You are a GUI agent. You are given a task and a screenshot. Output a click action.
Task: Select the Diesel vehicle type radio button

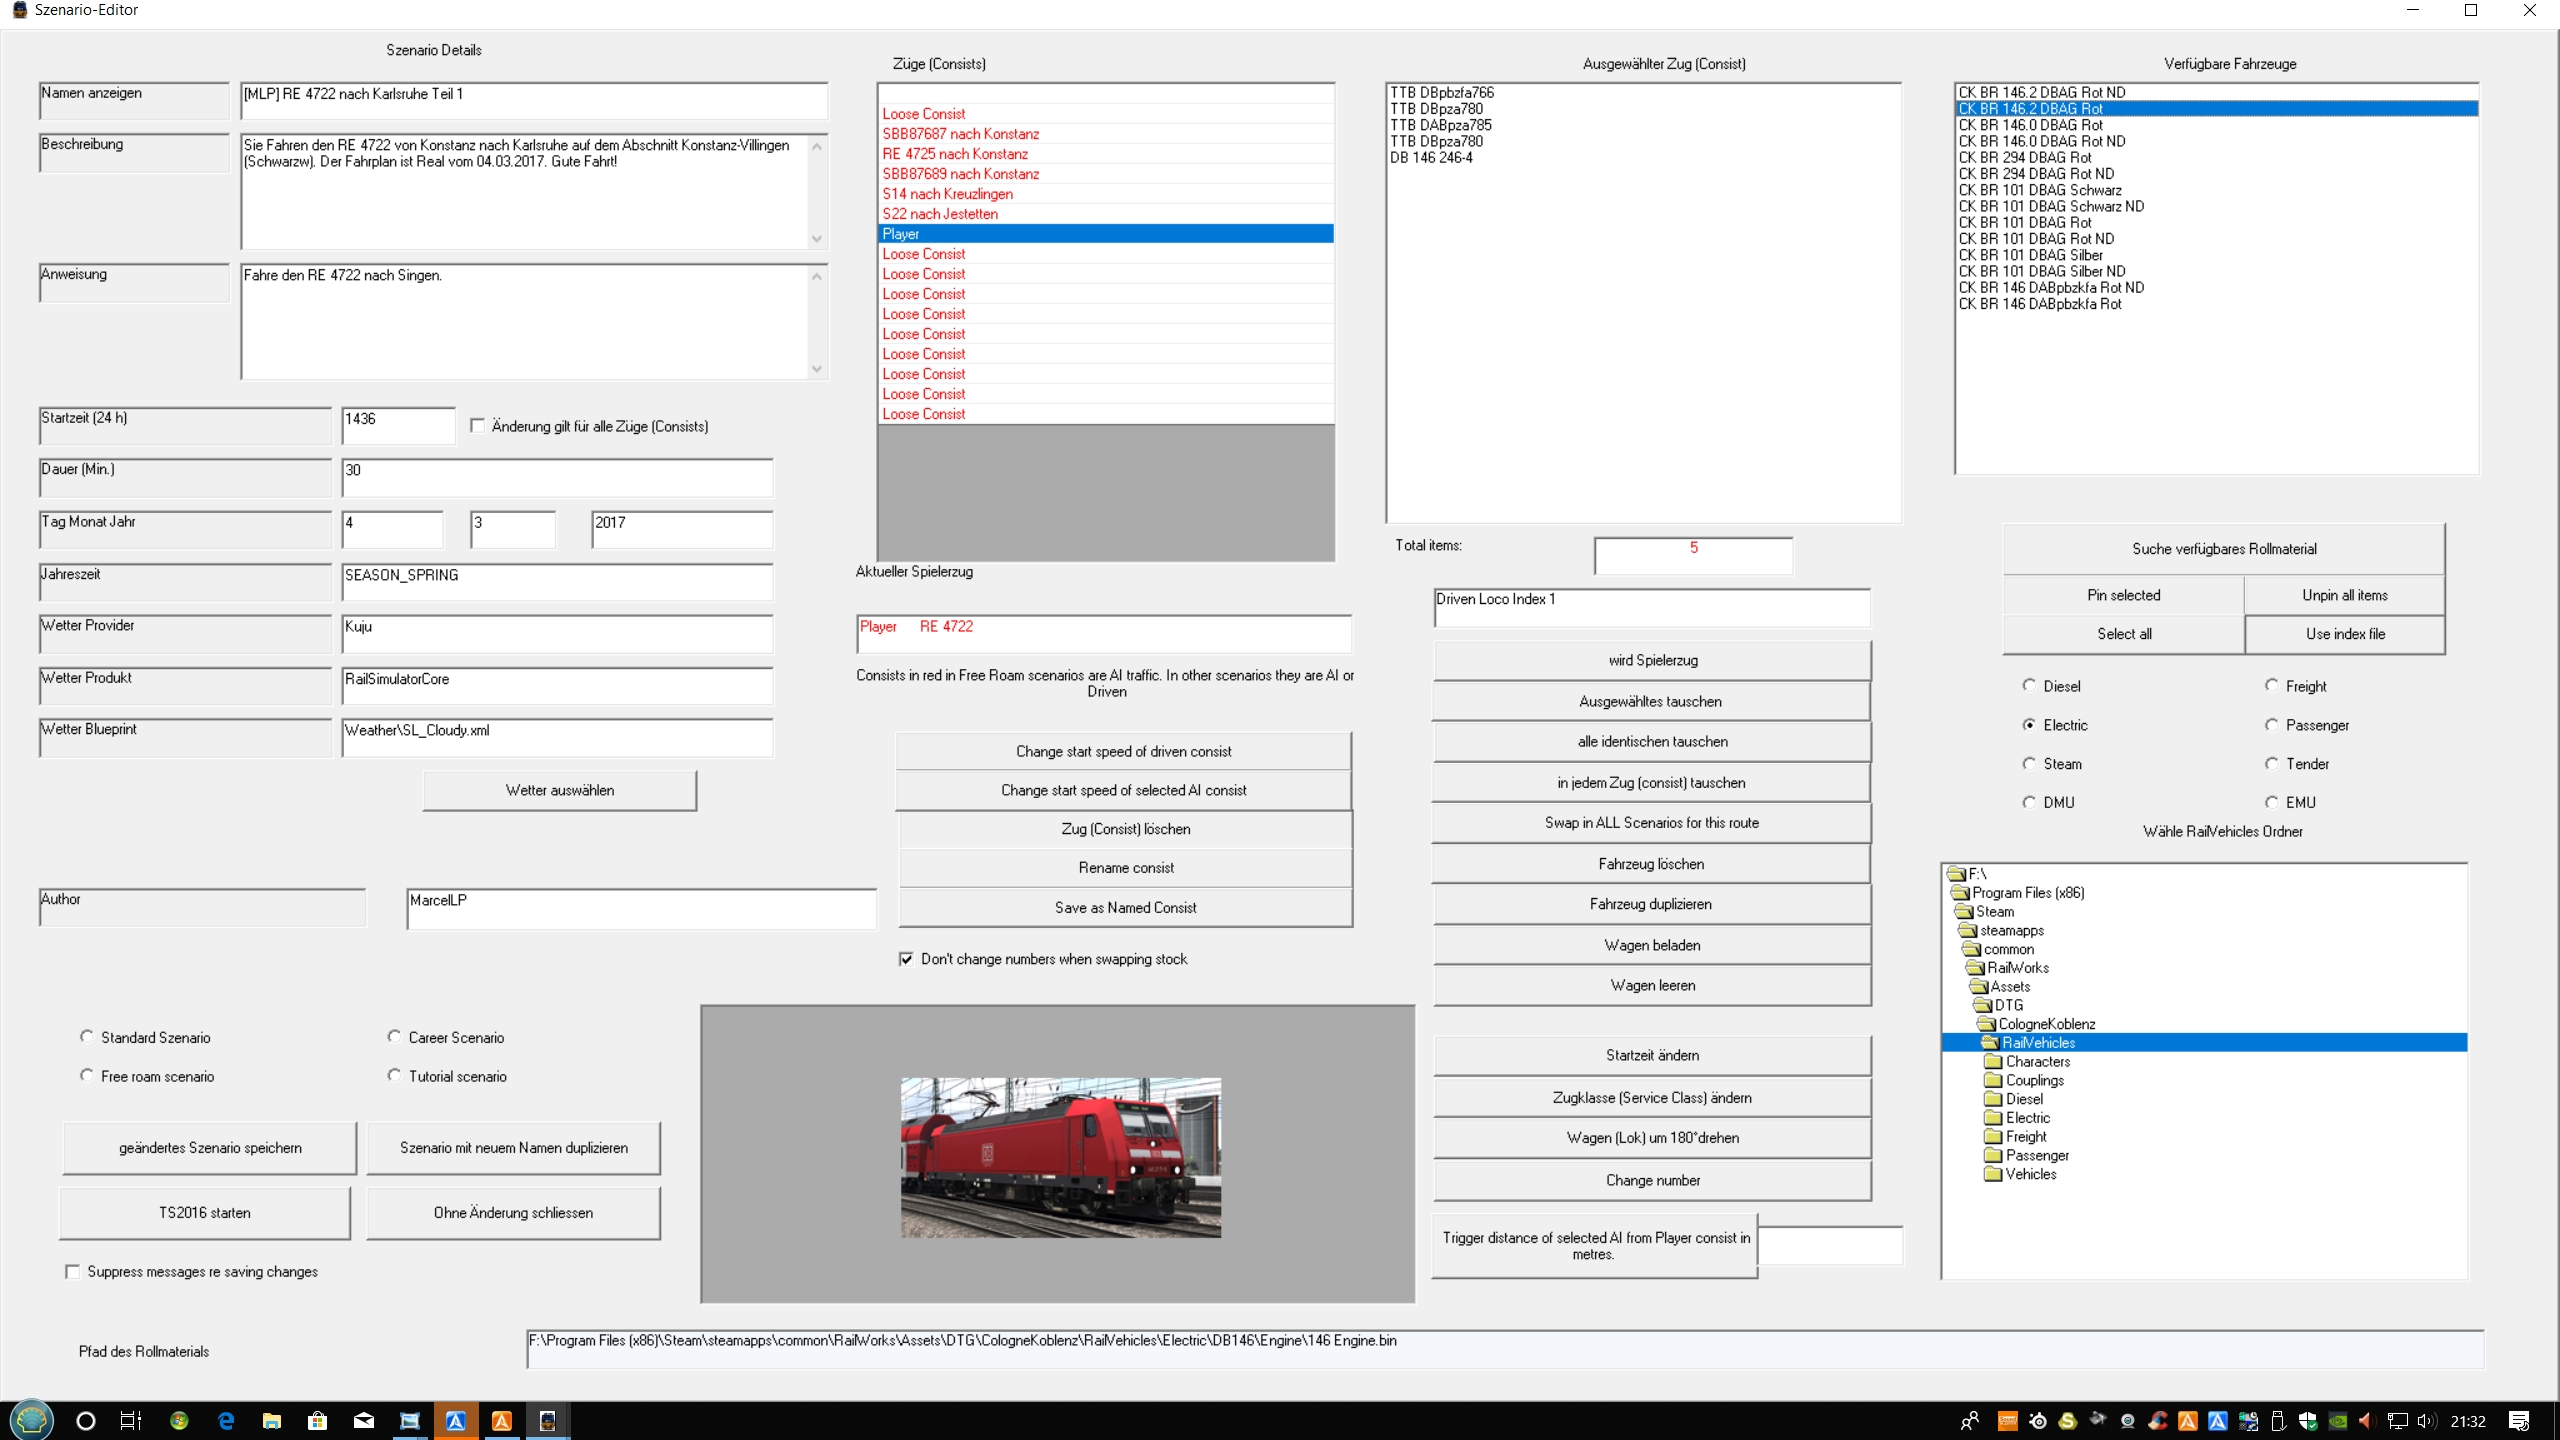click(x=2029, y=686)
